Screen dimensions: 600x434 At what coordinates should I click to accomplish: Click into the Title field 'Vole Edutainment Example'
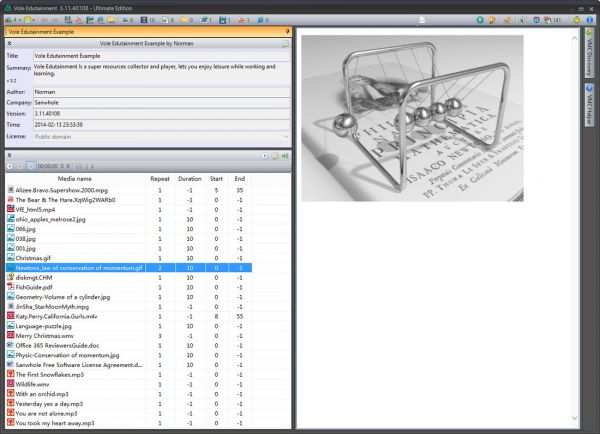tap(161, 56)
